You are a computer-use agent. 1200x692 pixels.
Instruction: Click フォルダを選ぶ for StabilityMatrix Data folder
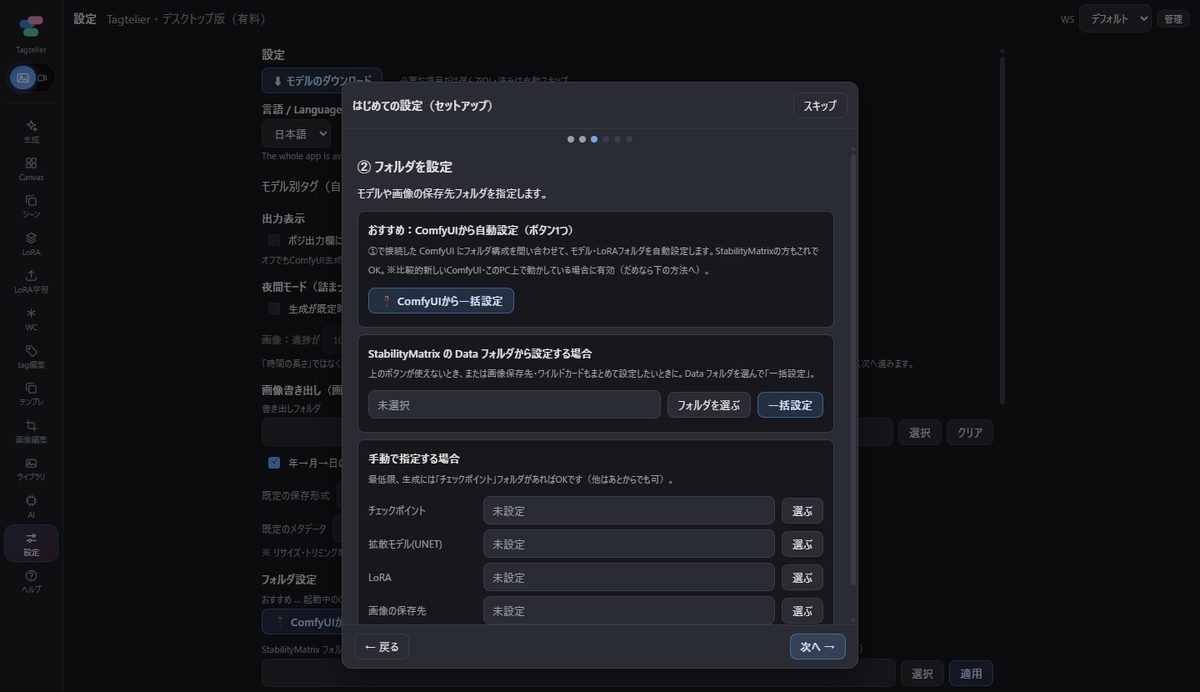pyautogui.click(x=709, y=405)
